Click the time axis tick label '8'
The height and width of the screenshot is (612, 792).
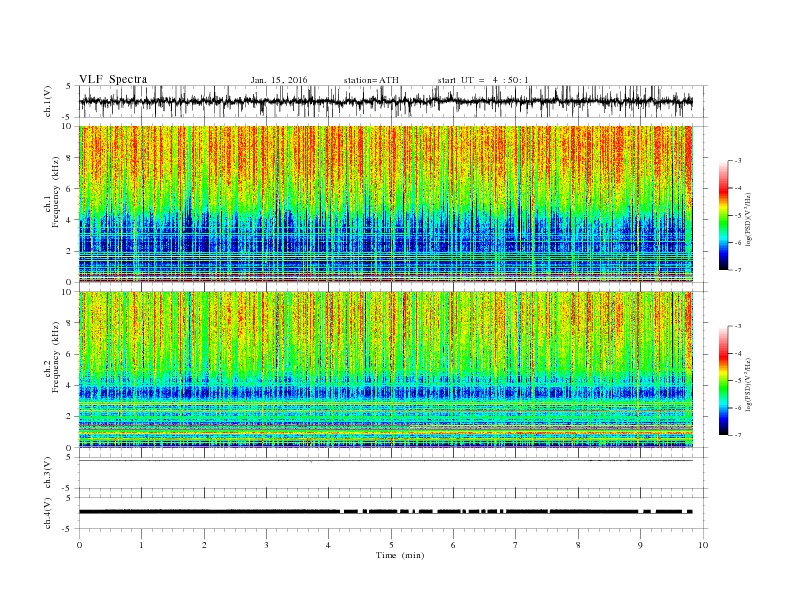tap(578, 545)
